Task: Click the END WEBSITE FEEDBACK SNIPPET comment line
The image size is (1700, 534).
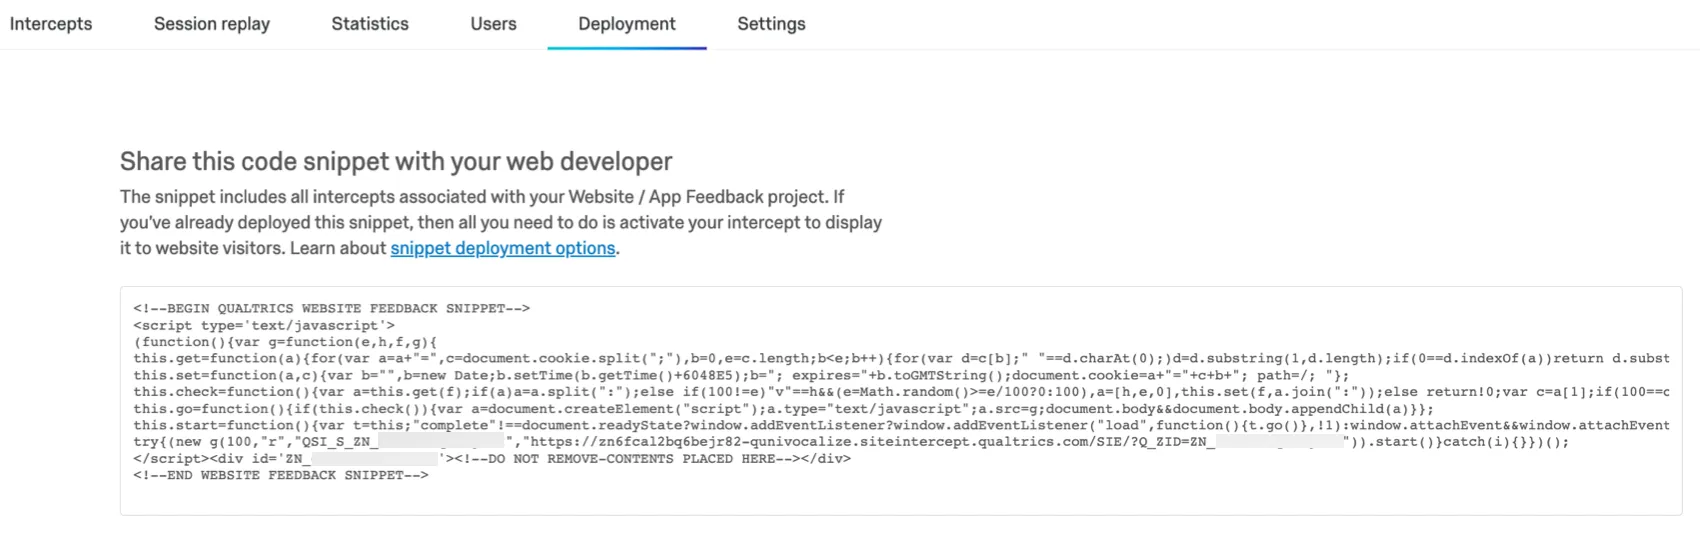Action: 281,475
